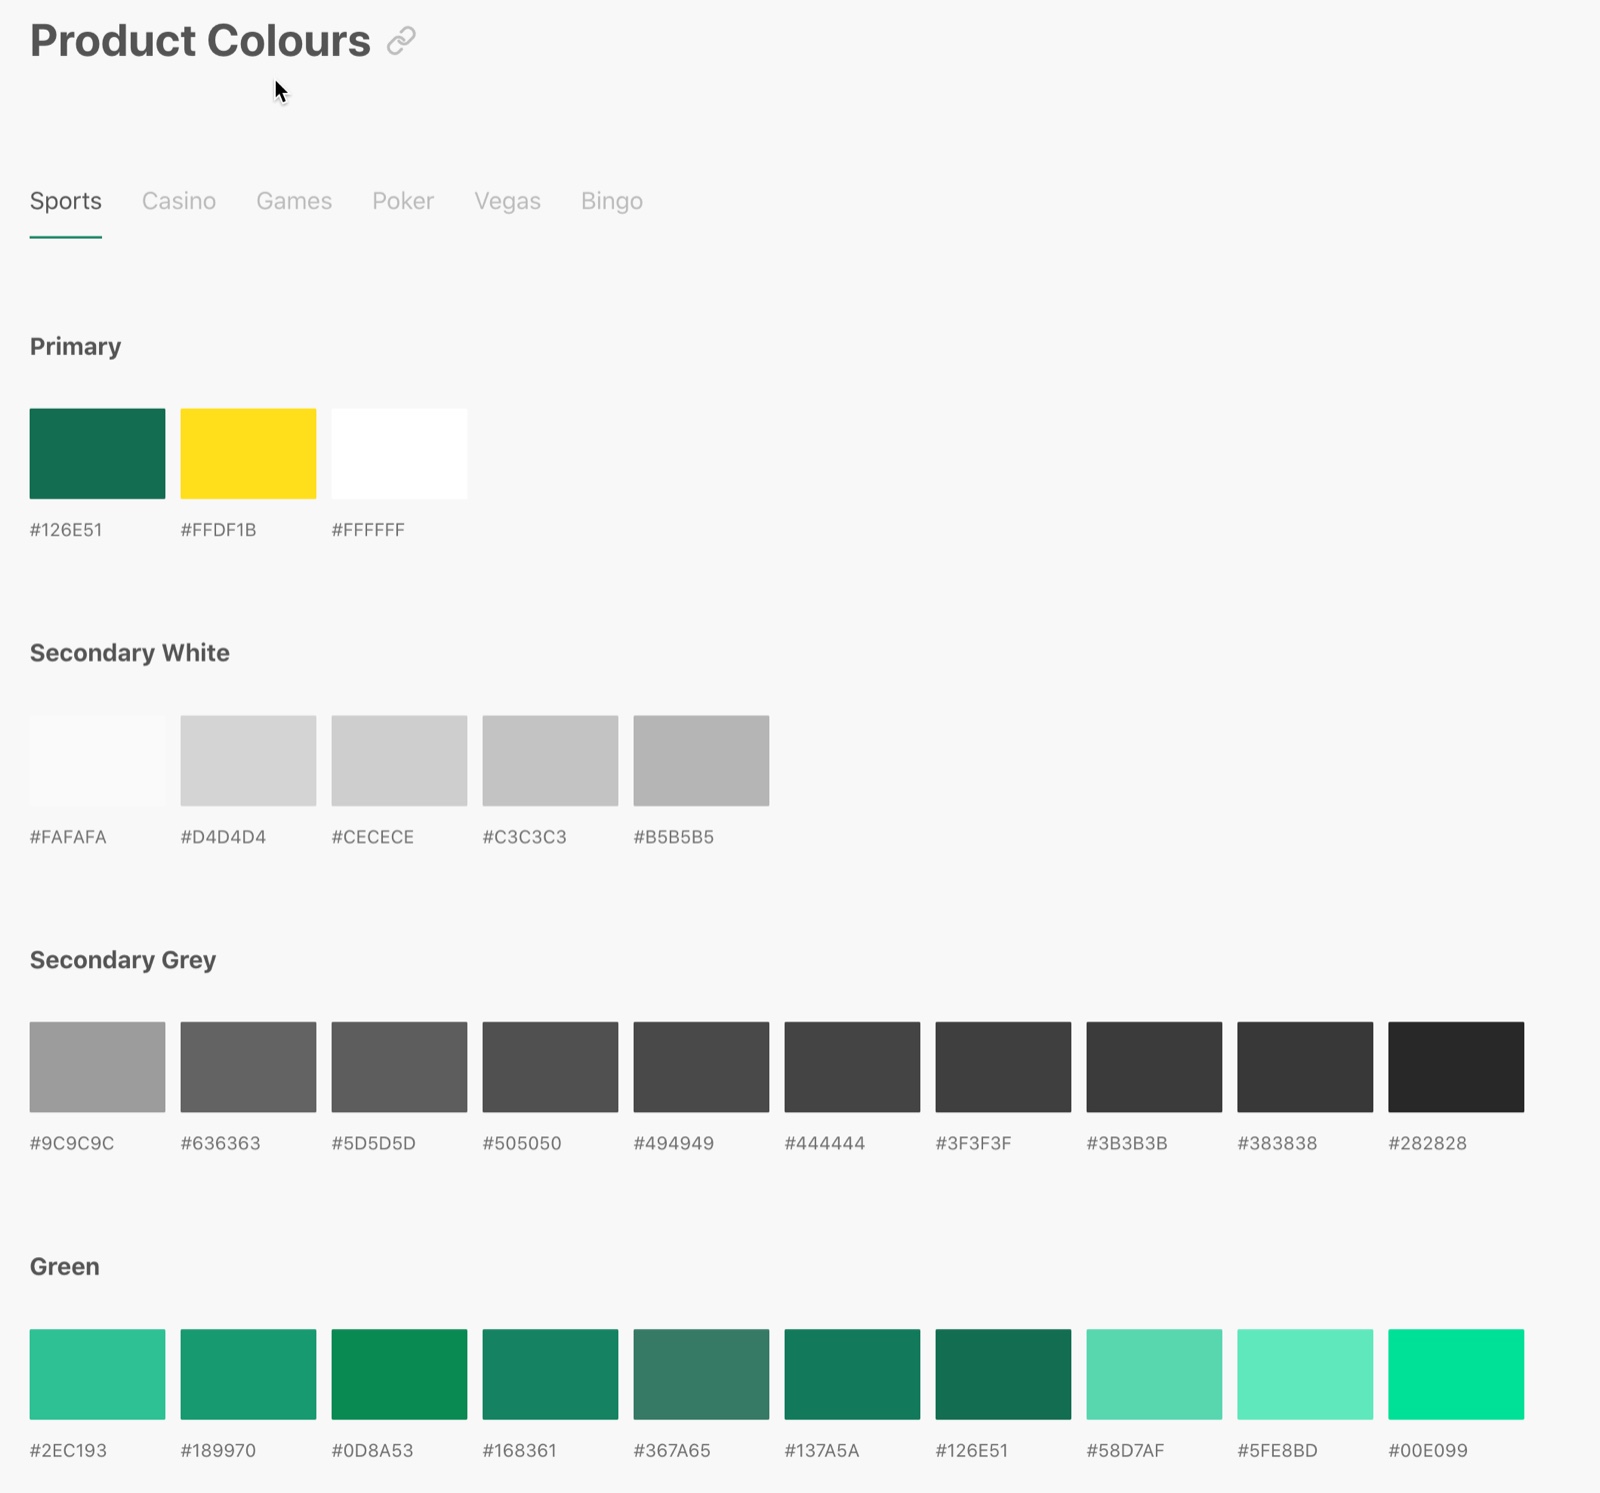Select the #189970 green swatch

point(248,1374)
